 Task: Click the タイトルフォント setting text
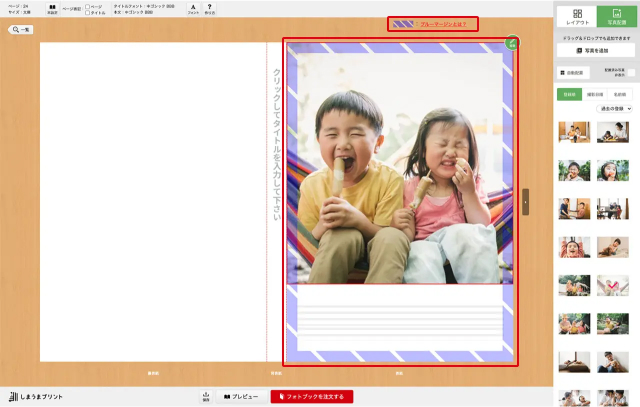coord(144,6)
